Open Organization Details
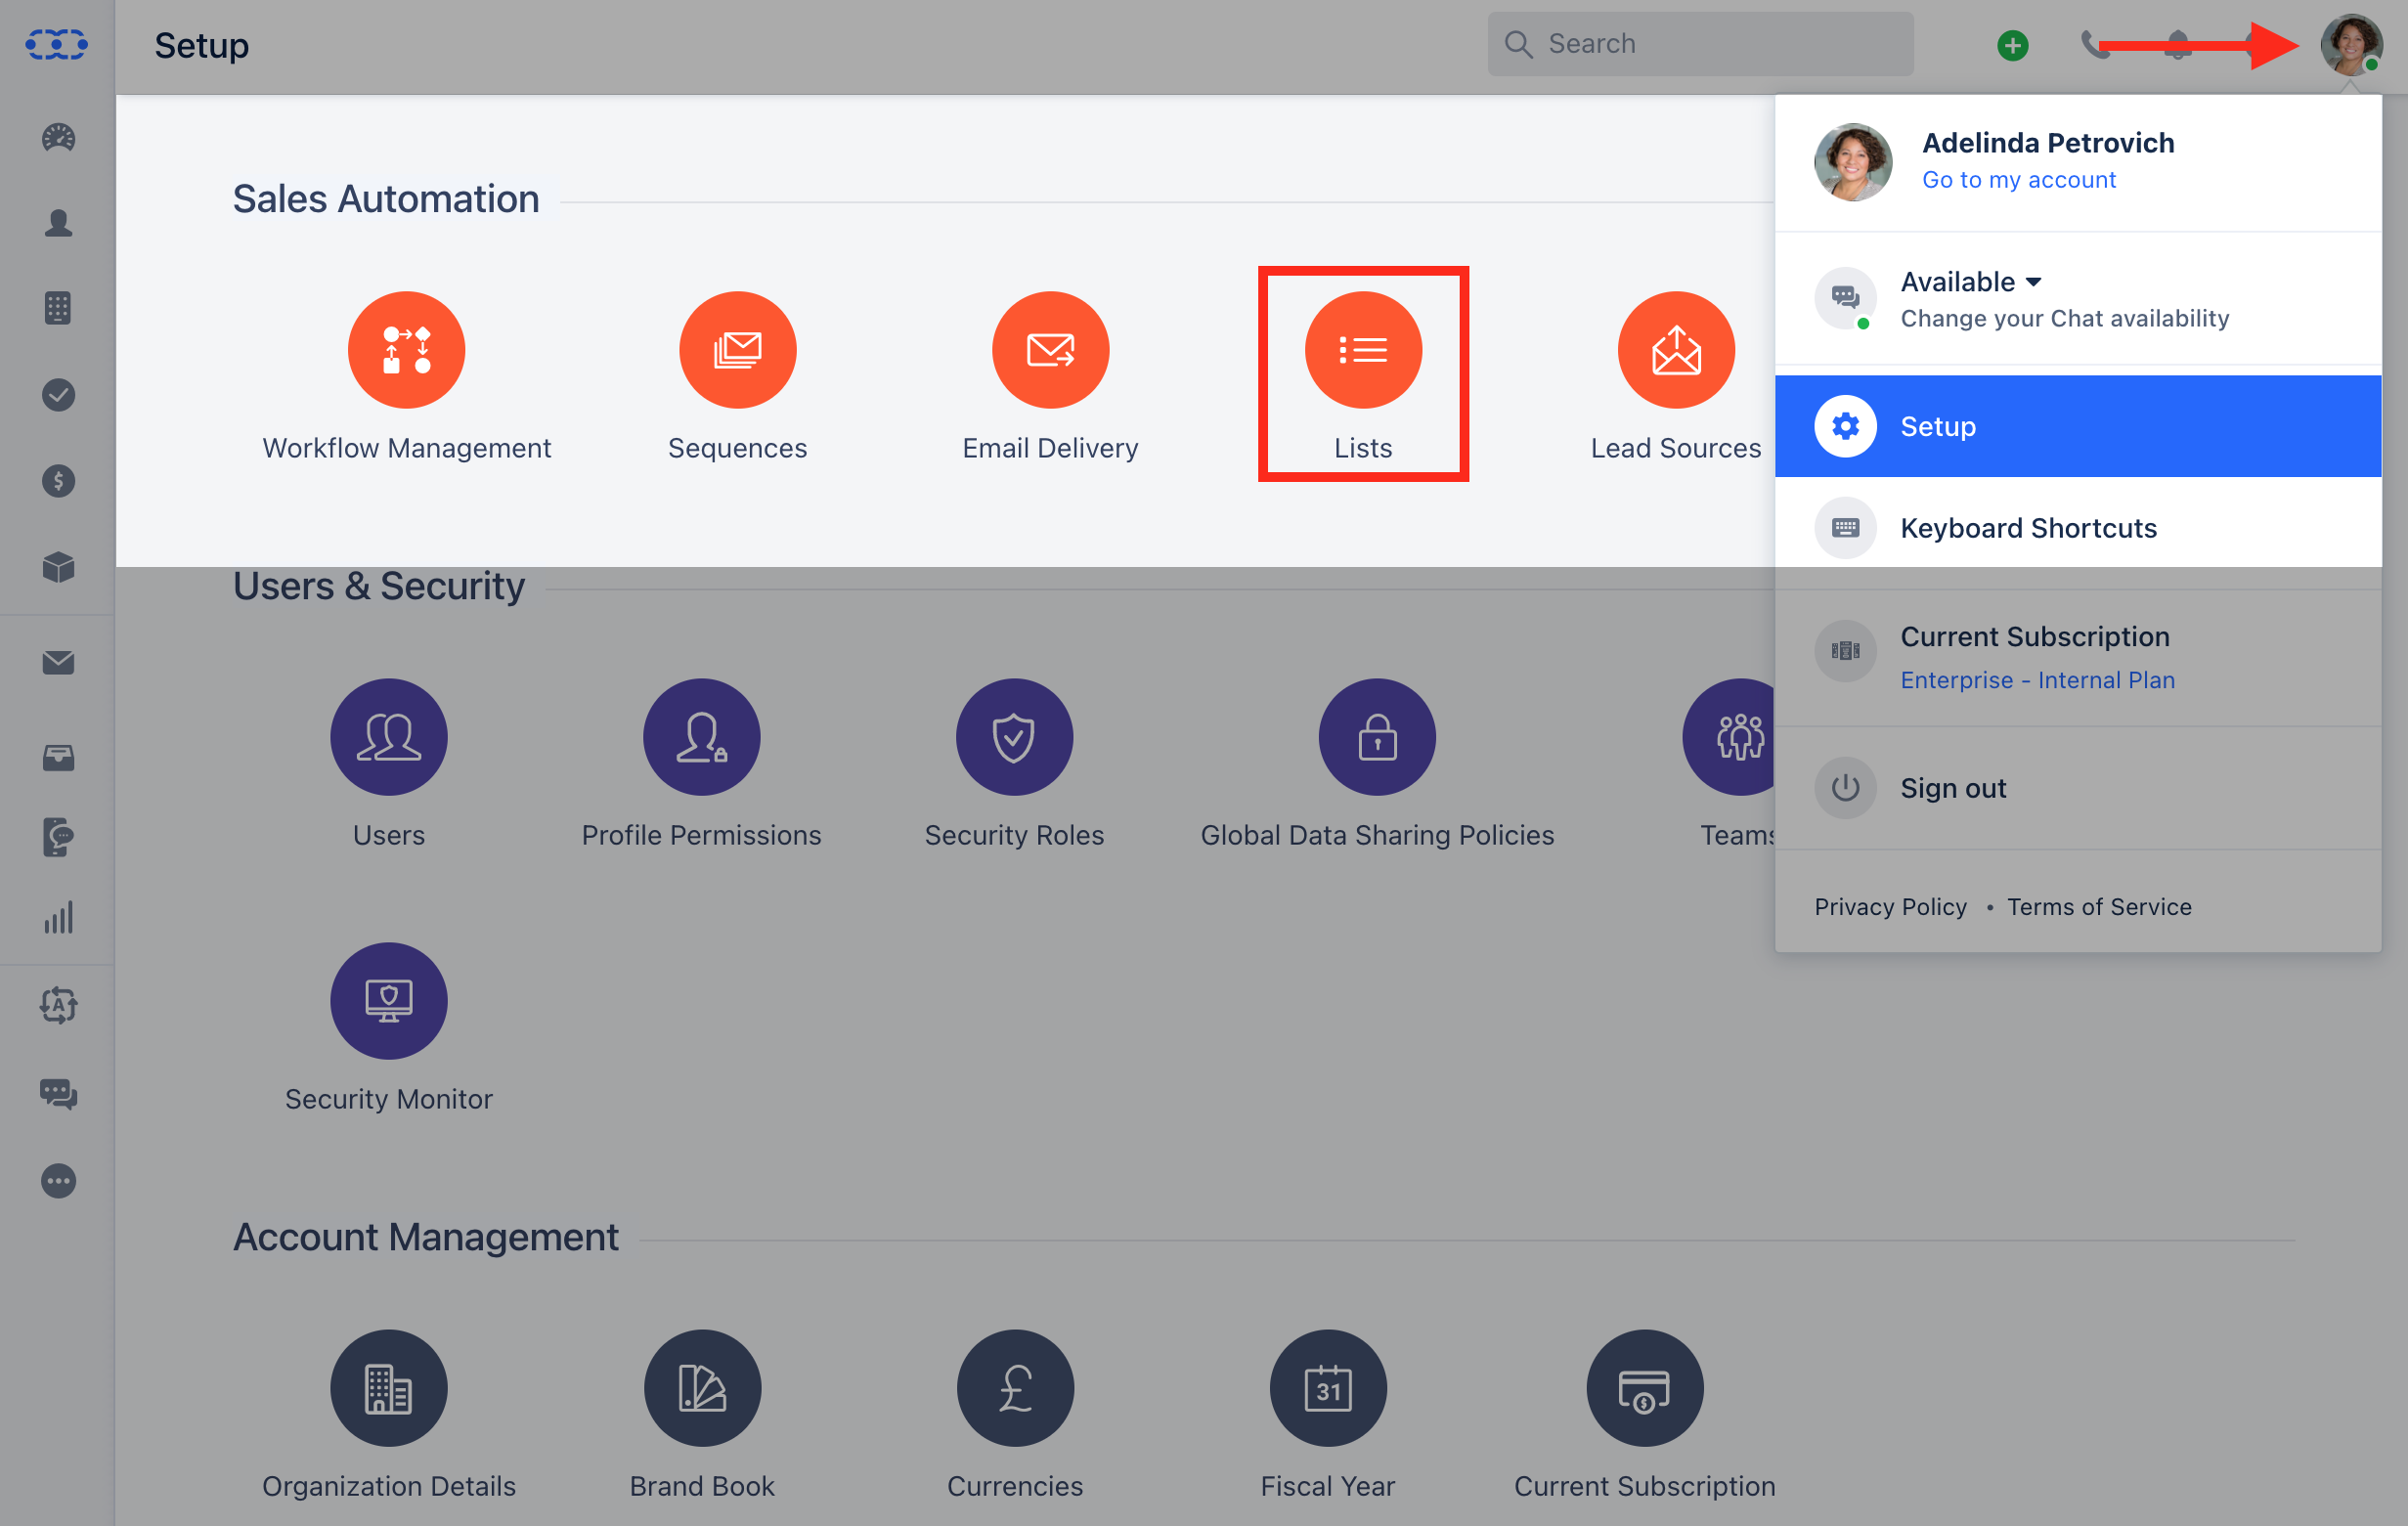Screen dimensions: 2408x1526 point(389,1388)
